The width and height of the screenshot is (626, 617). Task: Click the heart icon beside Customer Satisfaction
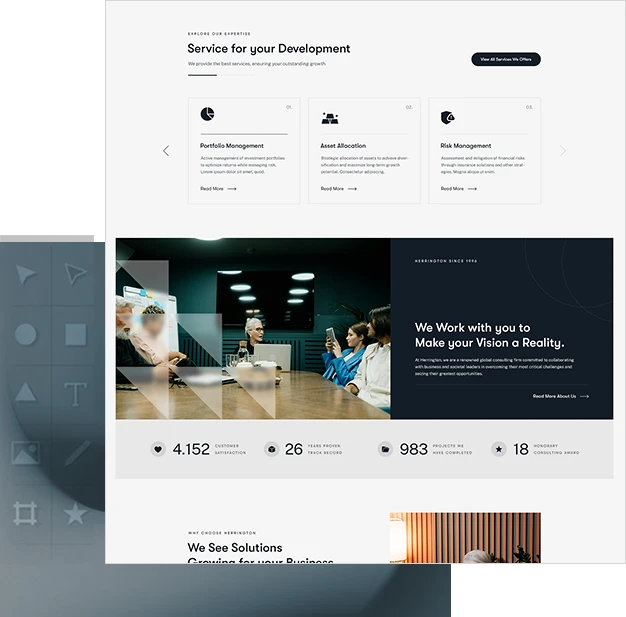(158, 450)
